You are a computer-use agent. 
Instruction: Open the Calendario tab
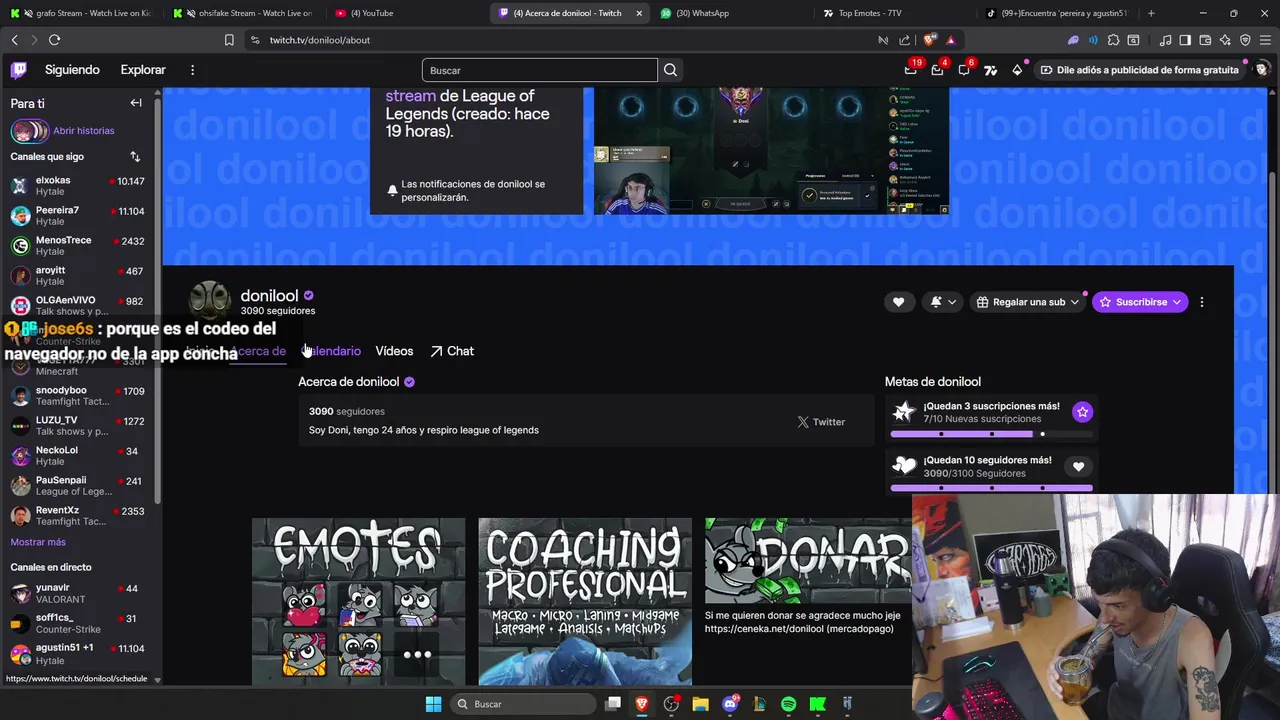[x=331, y=351]
